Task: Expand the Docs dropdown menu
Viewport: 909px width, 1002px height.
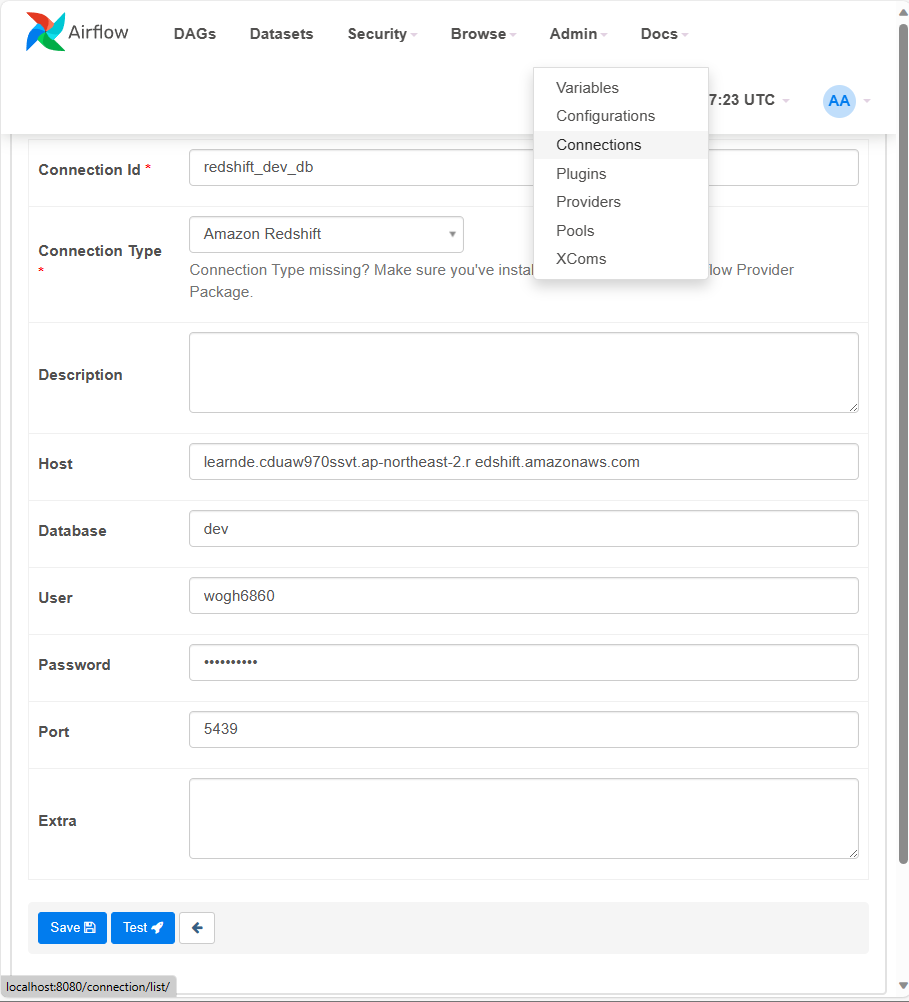Action: point(664,34)
